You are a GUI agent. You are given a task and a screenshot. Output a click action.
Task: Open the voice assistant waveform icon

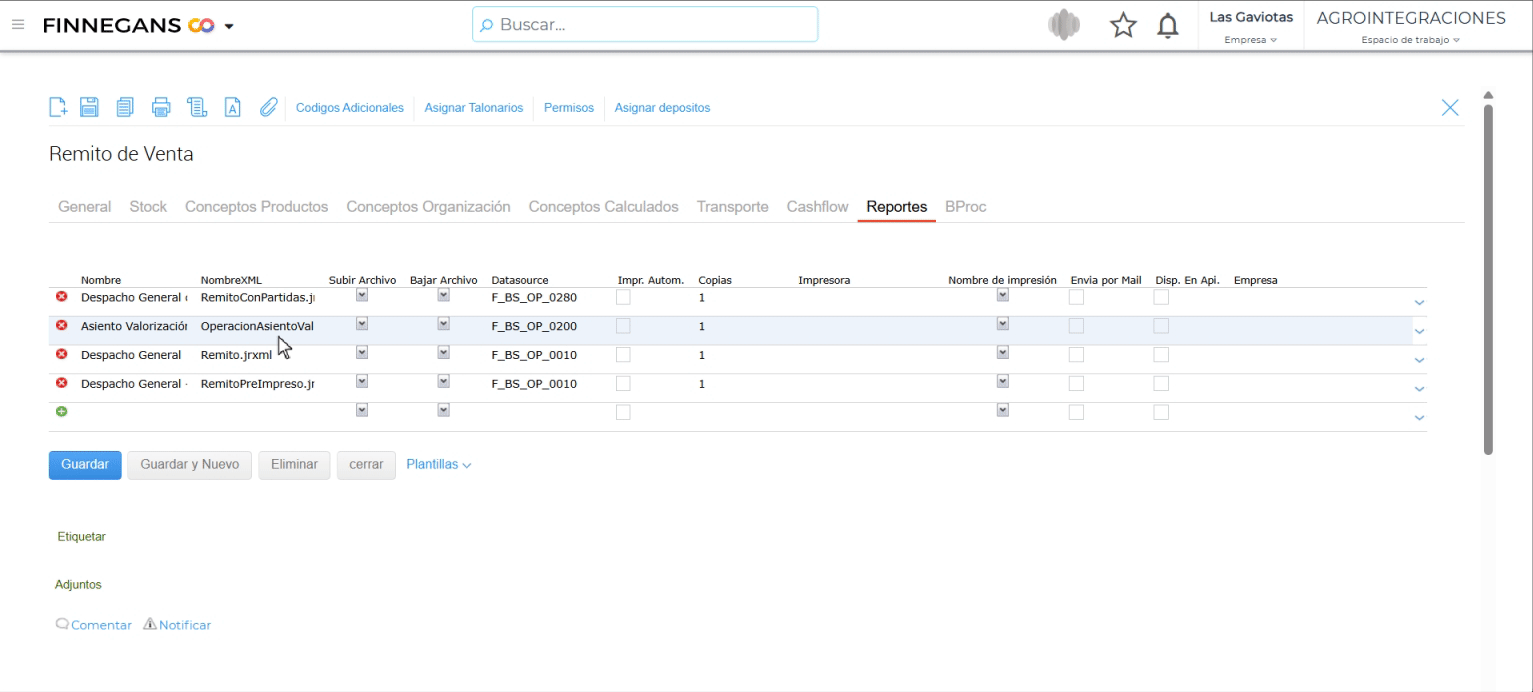pos(1064,24)
